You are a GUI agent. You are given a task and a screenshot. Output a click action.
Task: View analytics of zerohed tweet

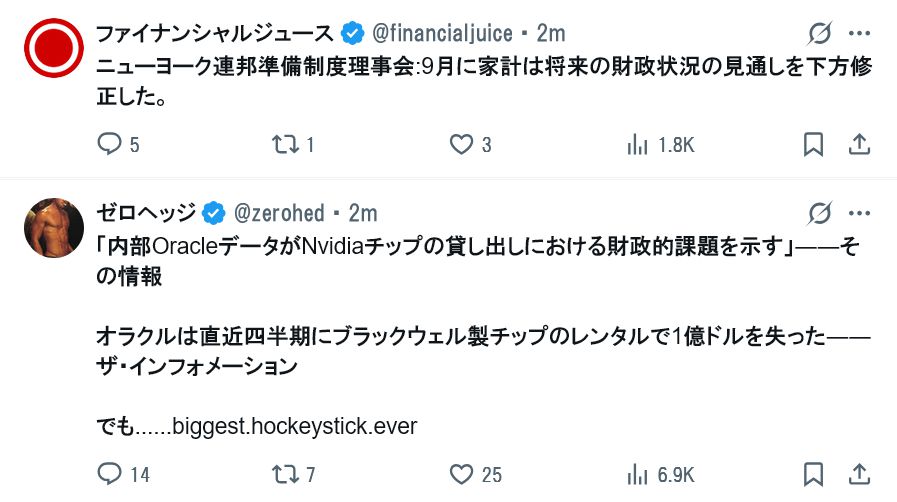point(637,474)
